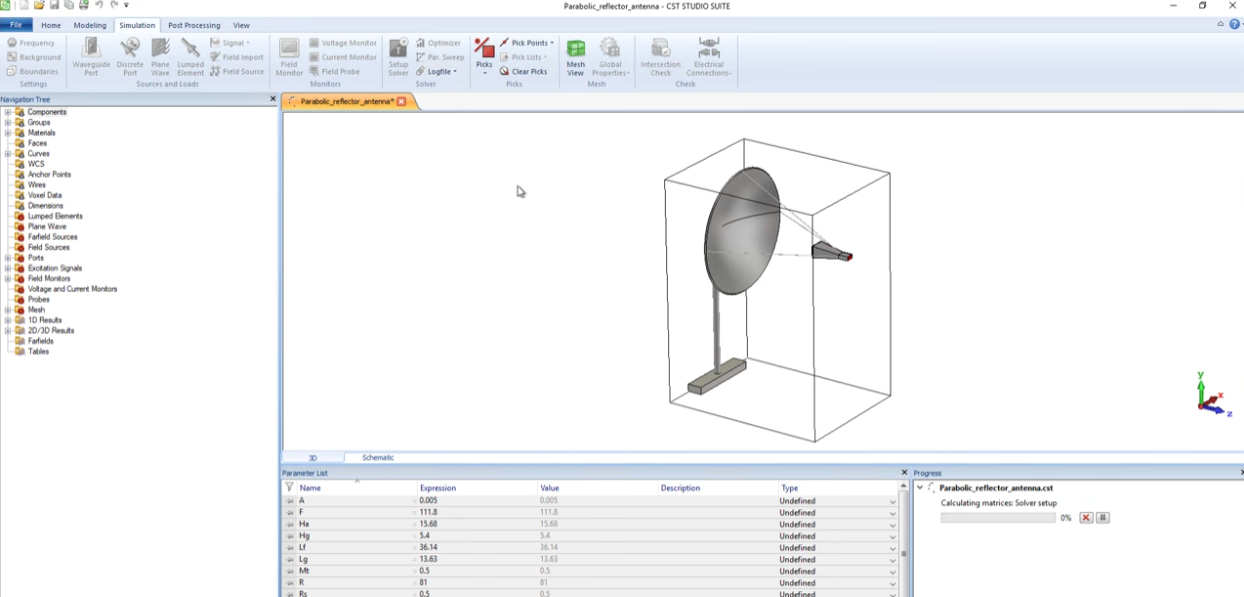Collapse the progress entry chevron

[920, 487]
